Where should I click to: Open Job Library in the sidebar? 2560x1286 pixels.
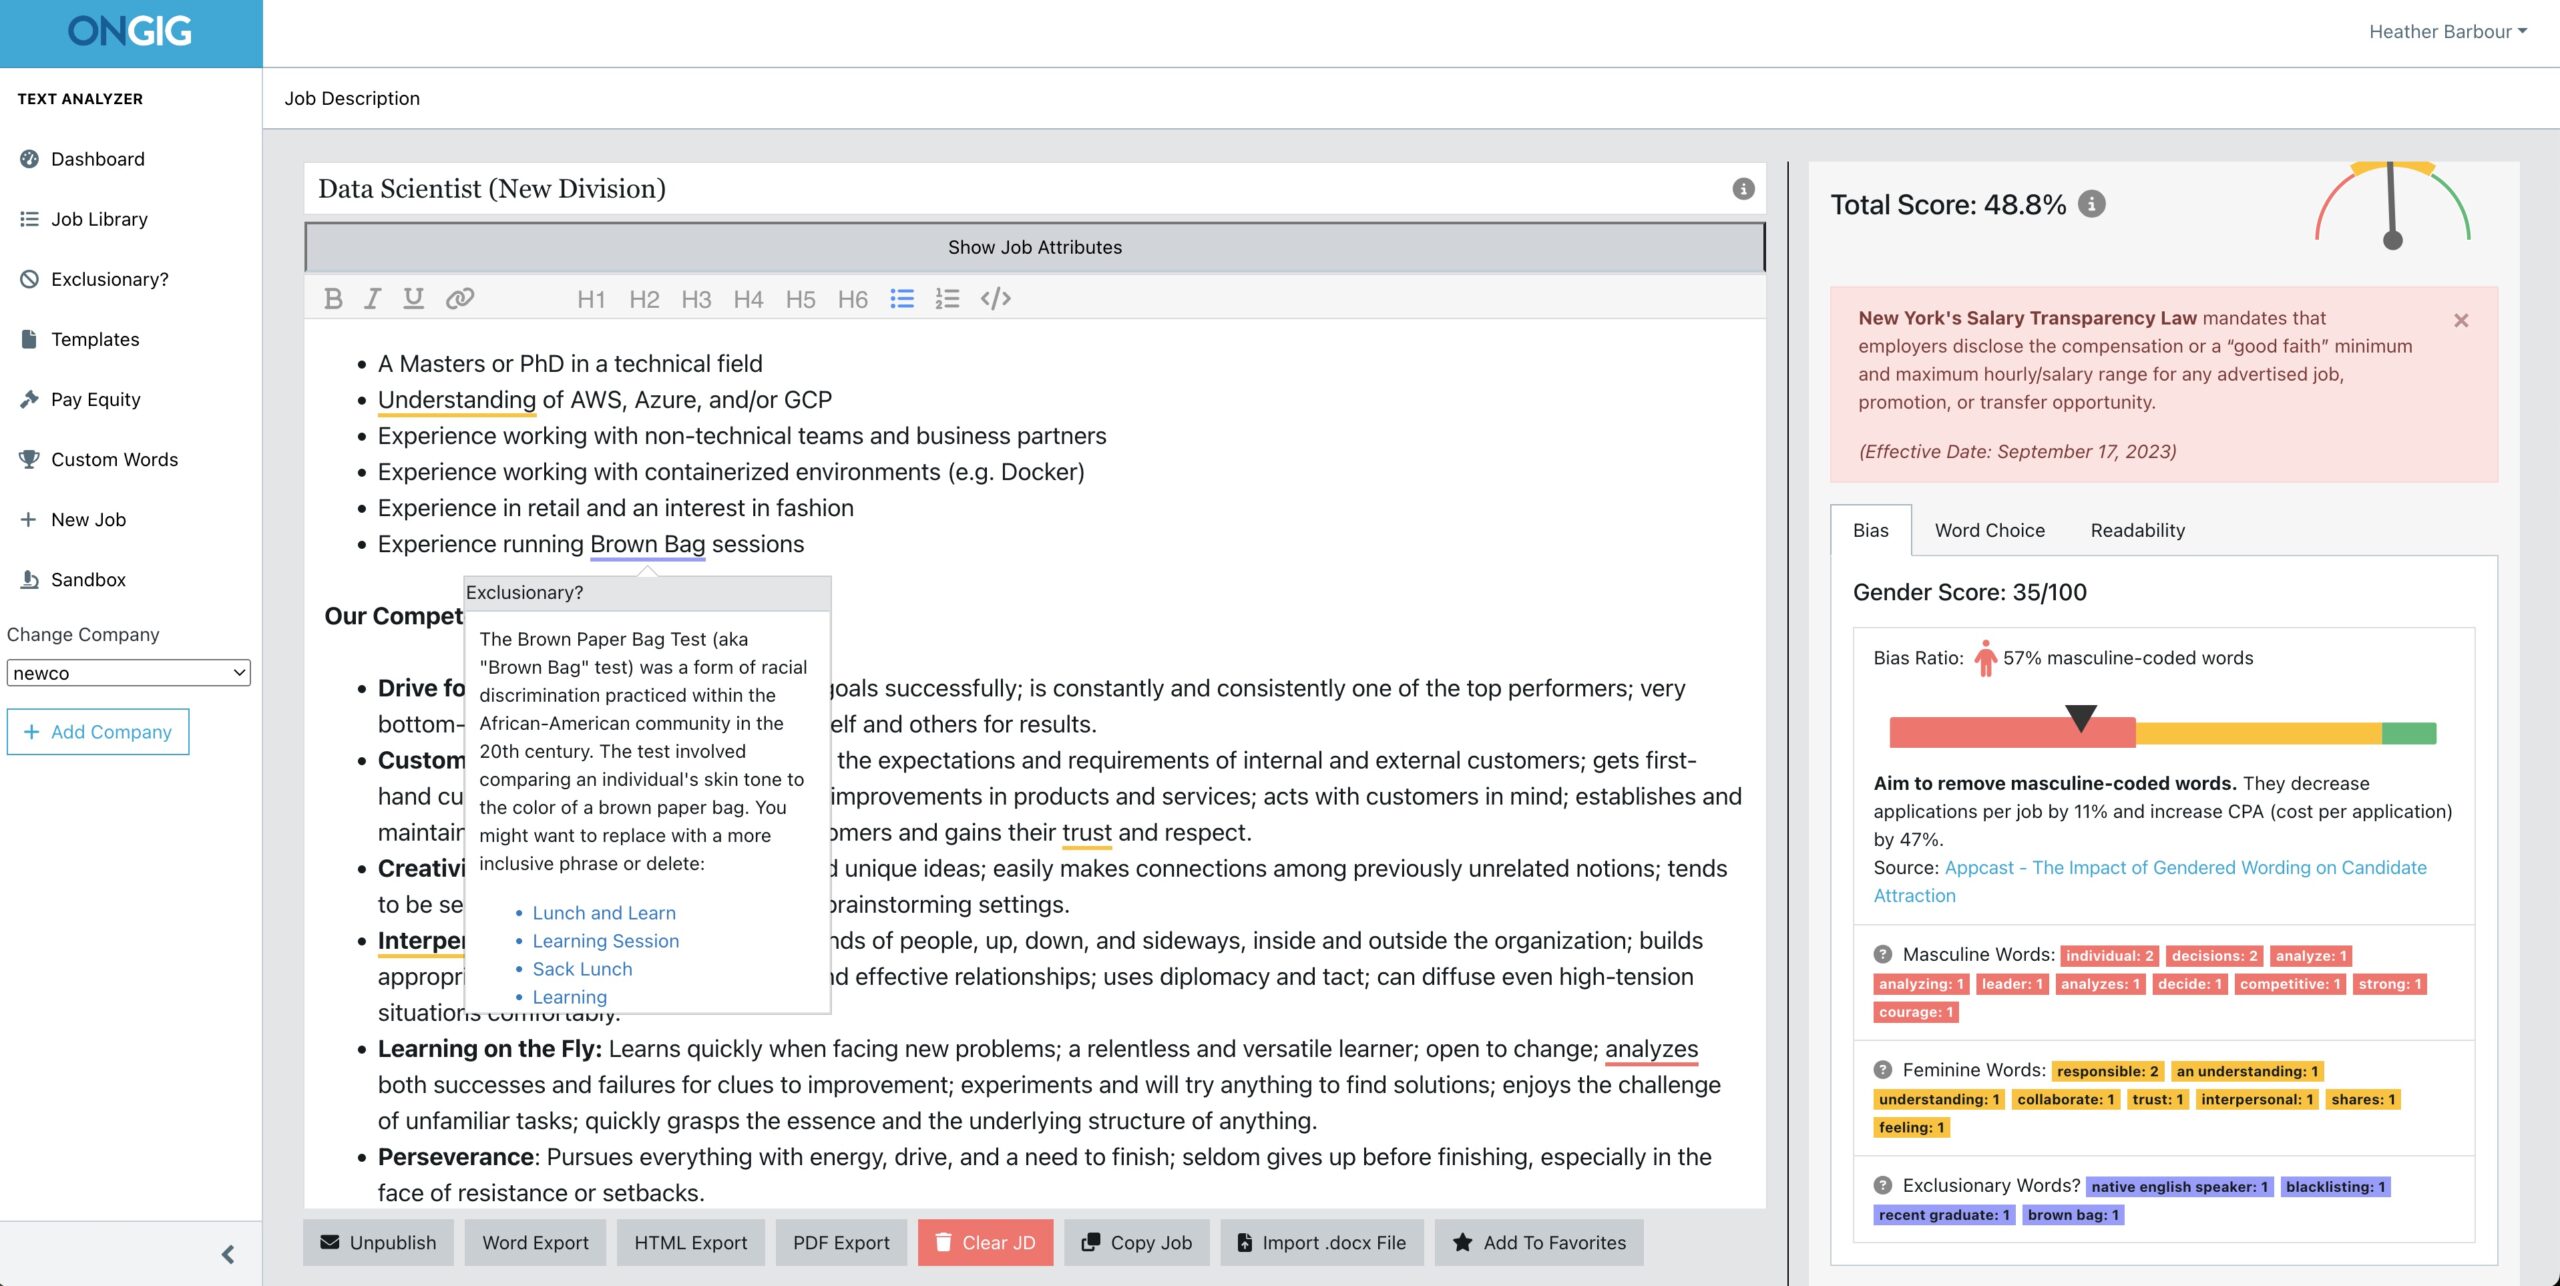99,219
